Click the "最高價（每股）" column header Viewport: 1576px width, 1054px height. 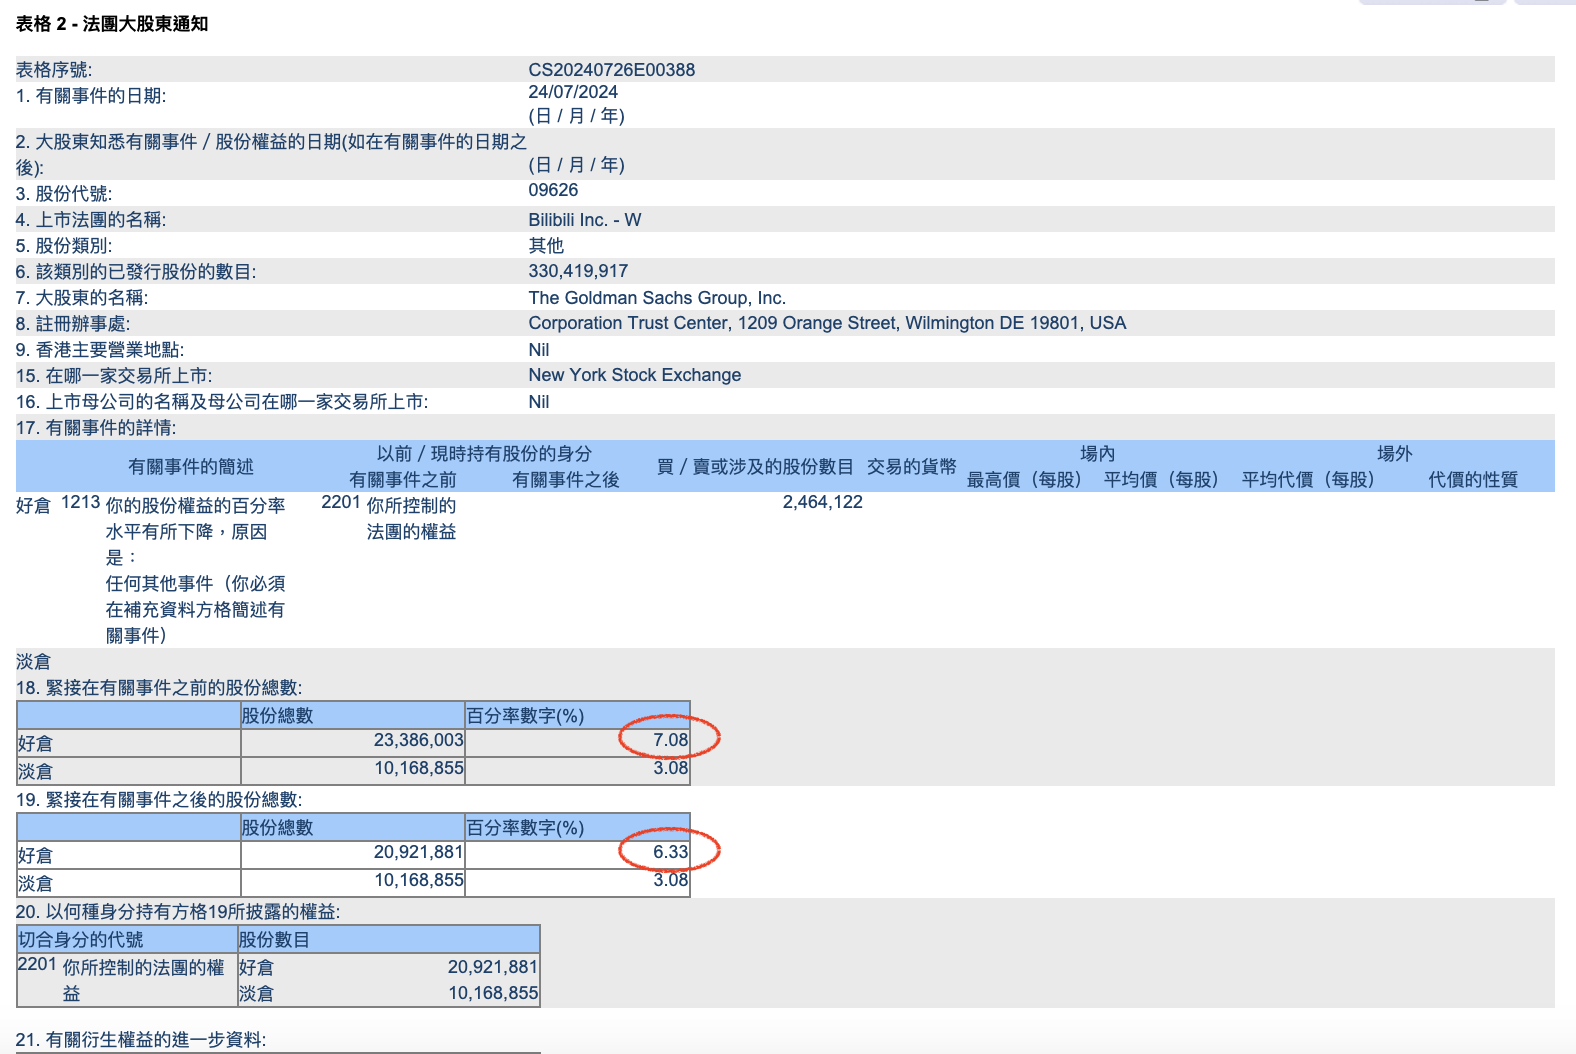click(1024, 480)
